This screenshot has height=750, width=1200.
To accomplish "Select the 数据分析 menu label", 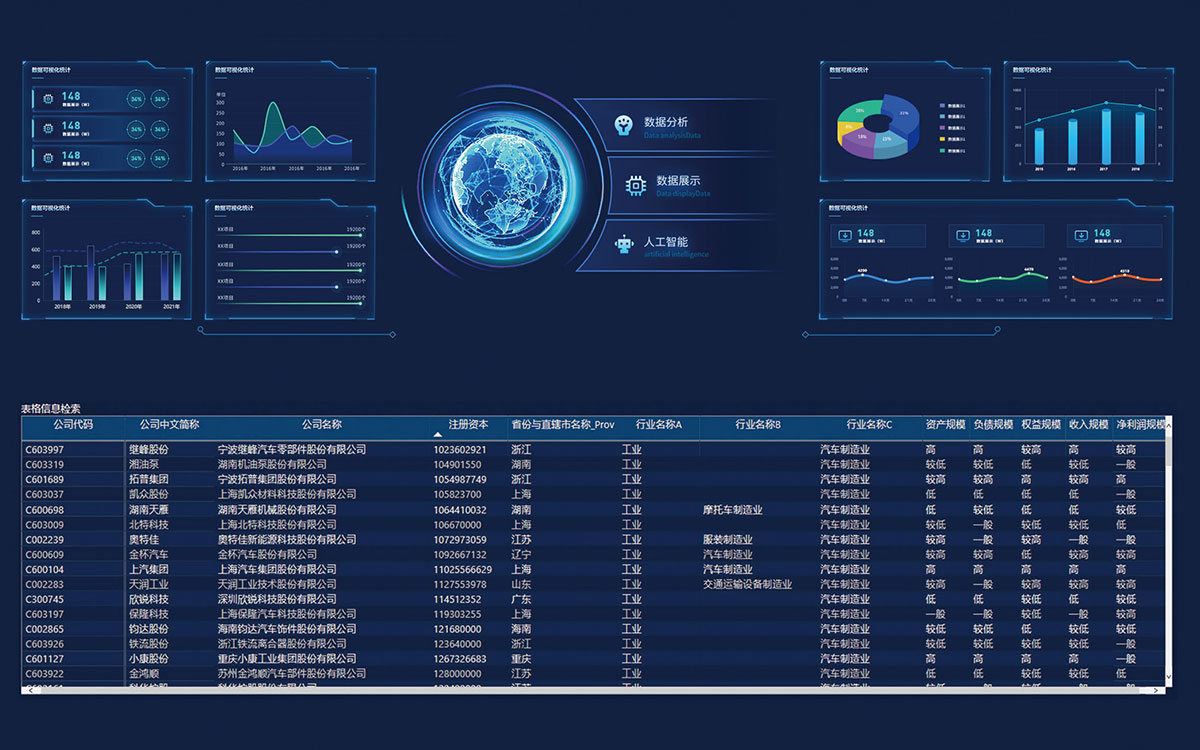I will (665, 122).
